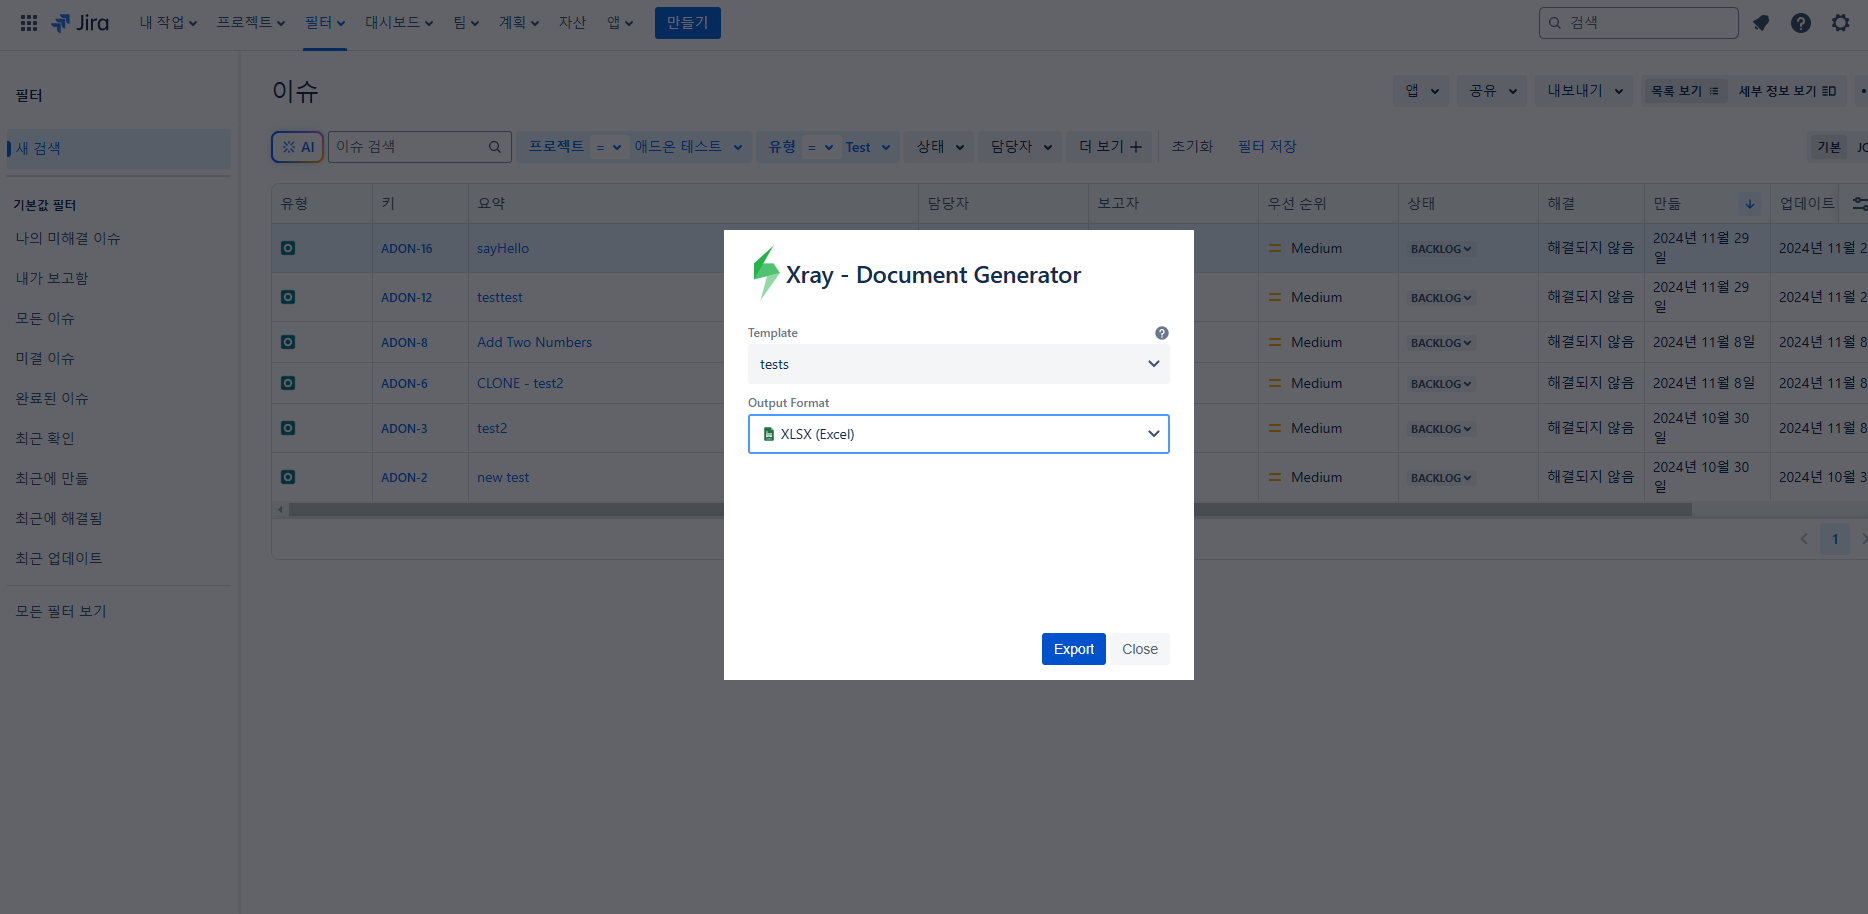Viewport: 1868px width, 914px height.
Task: Open the BACKLOG status dropdown for ADON-16
Action: [1441, 249]
